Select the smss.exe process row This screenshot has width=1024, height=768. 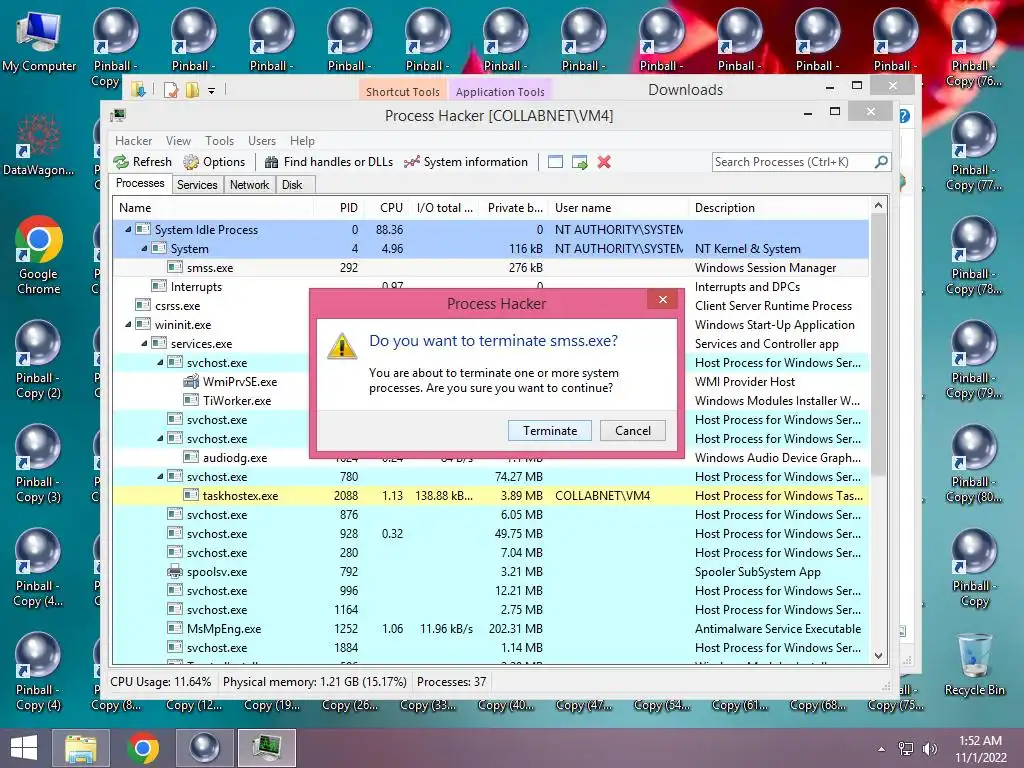[490, 267]
